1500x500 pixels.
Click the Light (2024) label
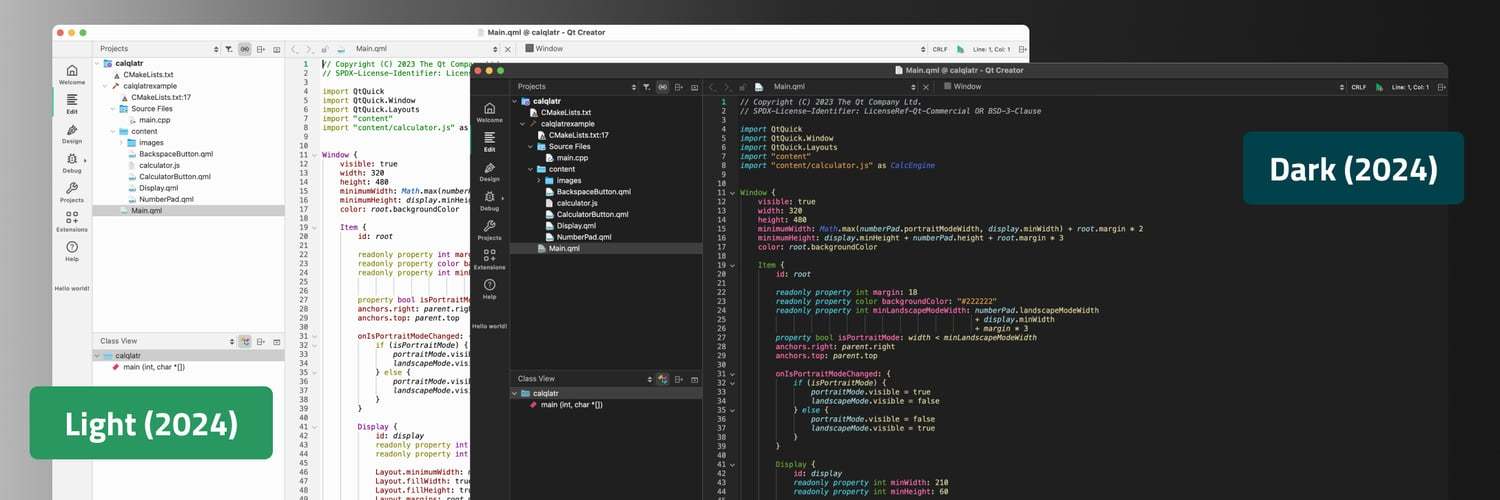click(151, 423)
